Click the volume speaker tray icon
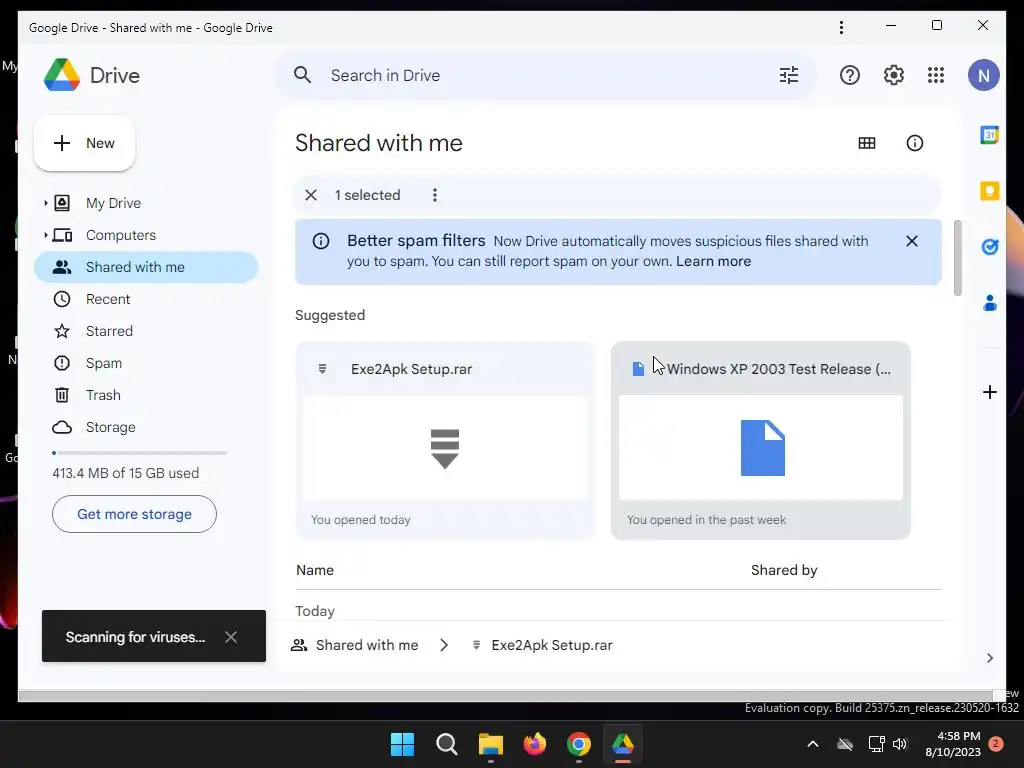This screenshot has width=1024, height=768. click(900, 744)
